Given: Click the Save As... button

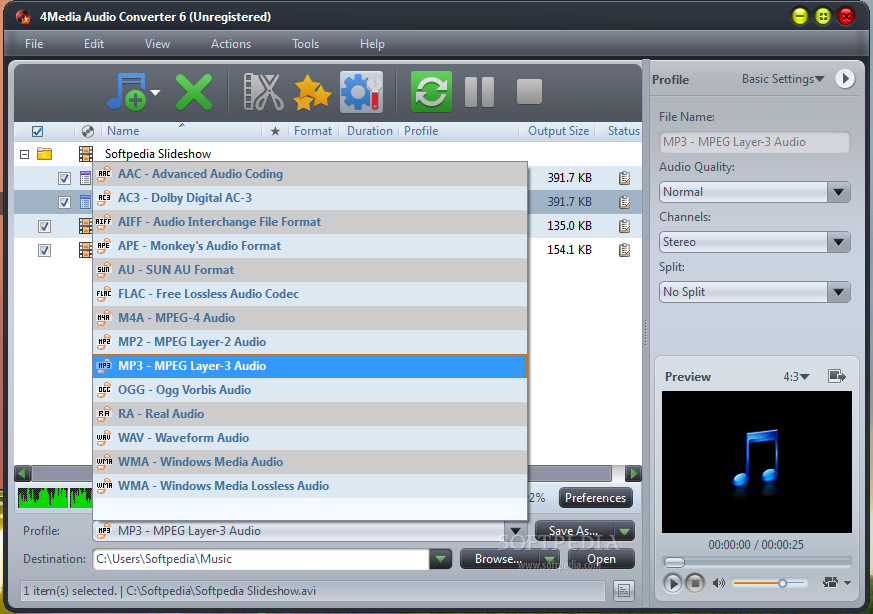Looking at the screenshot, I should (x=574, y=531).
